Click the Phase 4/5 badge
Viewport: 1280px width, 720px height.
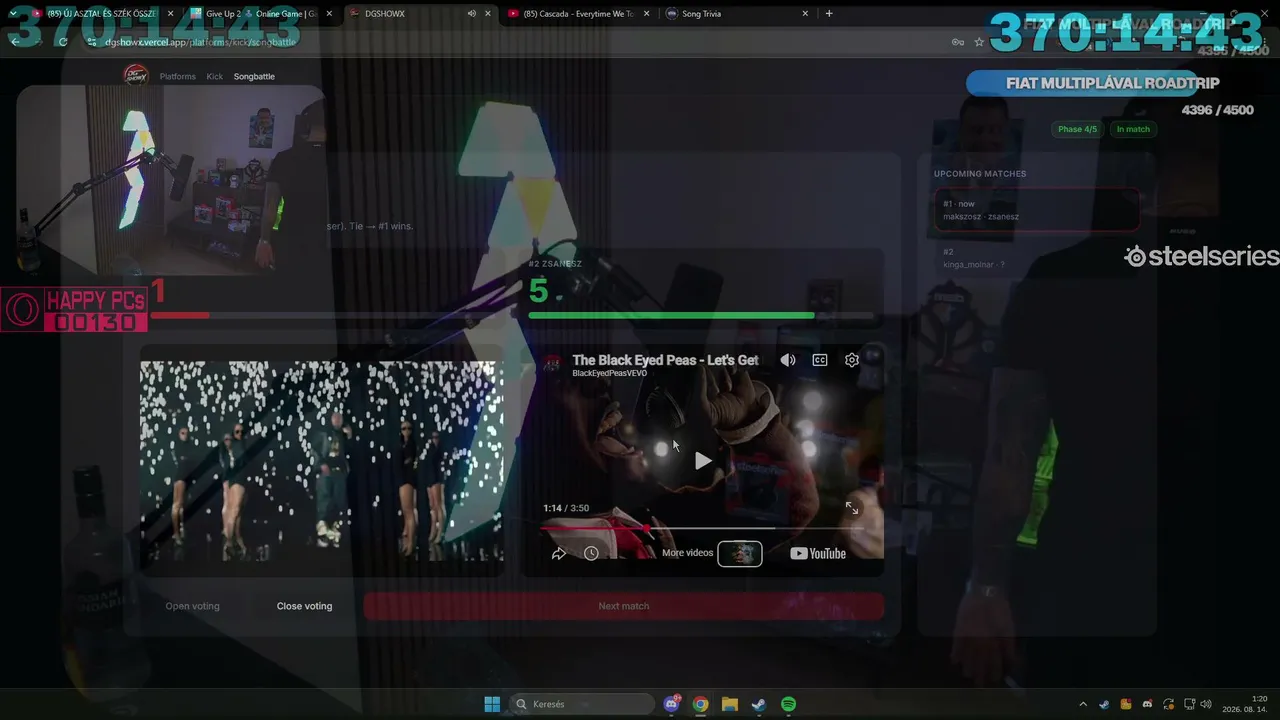[x=1077, y=129]
